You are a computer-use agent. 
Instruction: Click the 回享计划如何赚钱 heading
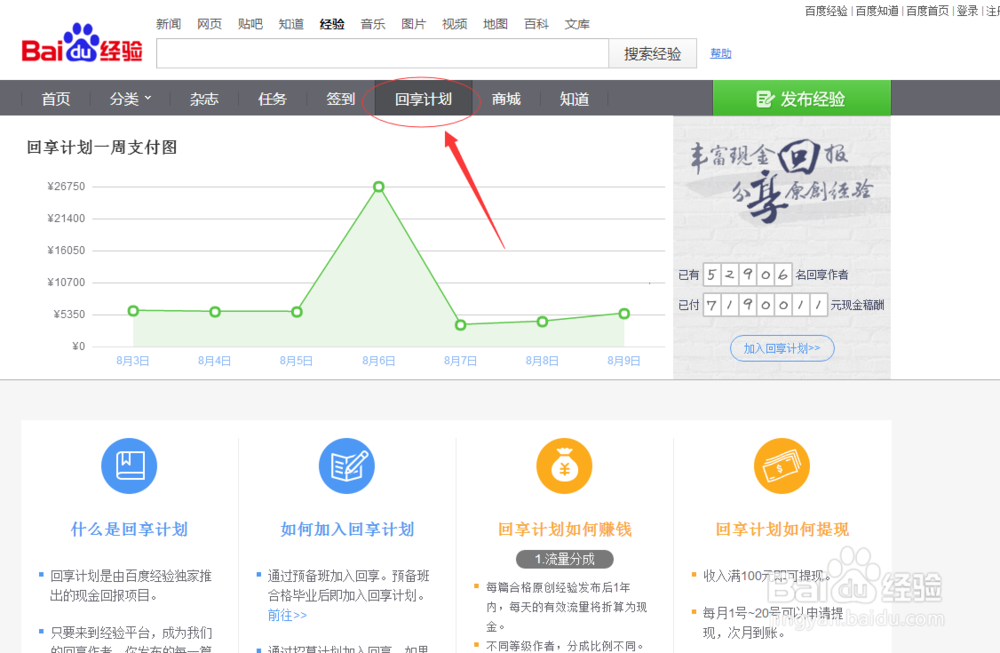pyautogui.click(x=564, y=529)
